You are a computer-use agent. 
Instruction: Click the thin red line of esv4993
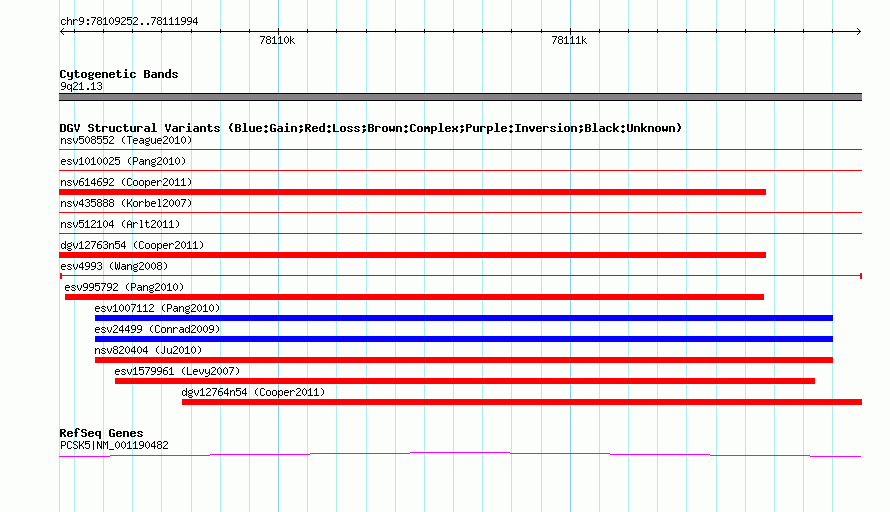point(461,276)
